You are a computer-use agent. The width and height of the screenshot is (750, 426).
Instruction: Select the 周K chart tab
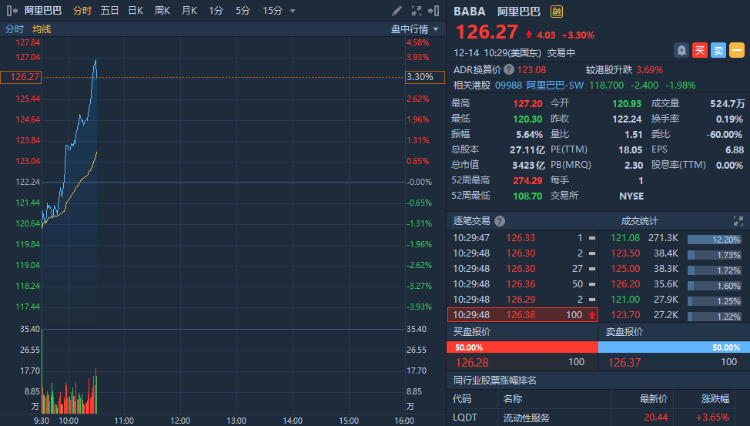pos(161,10)
